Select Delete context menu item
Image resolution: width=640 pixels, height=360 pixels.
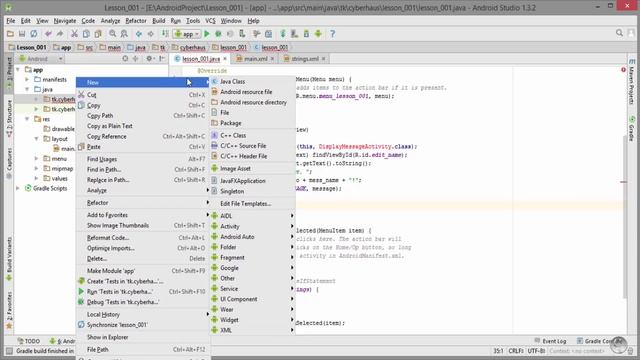coord(143,258)
